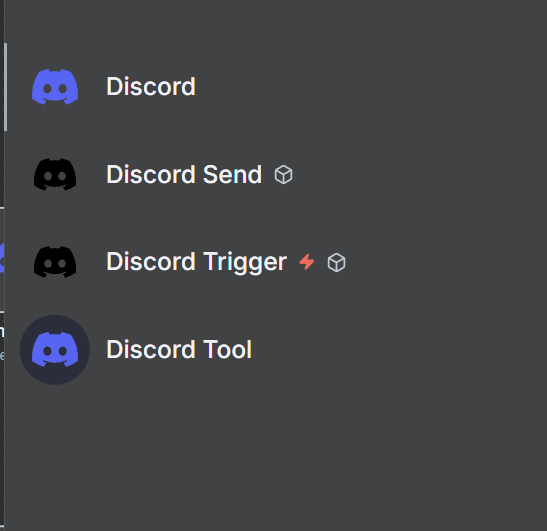Click the "Discord Trigger" text label
The width and height of the screenshot is (547, 531).
(x=196, y=262)
